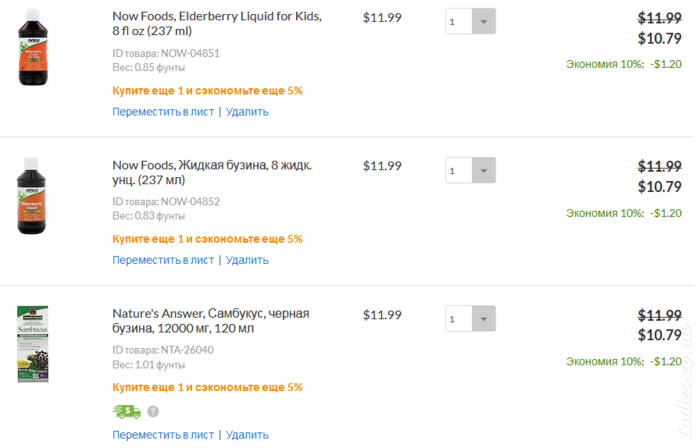Click the Now Foods Жидкая бузина bottle image
The height and width of the screenshot is (448, 700).
coord(32,196)
